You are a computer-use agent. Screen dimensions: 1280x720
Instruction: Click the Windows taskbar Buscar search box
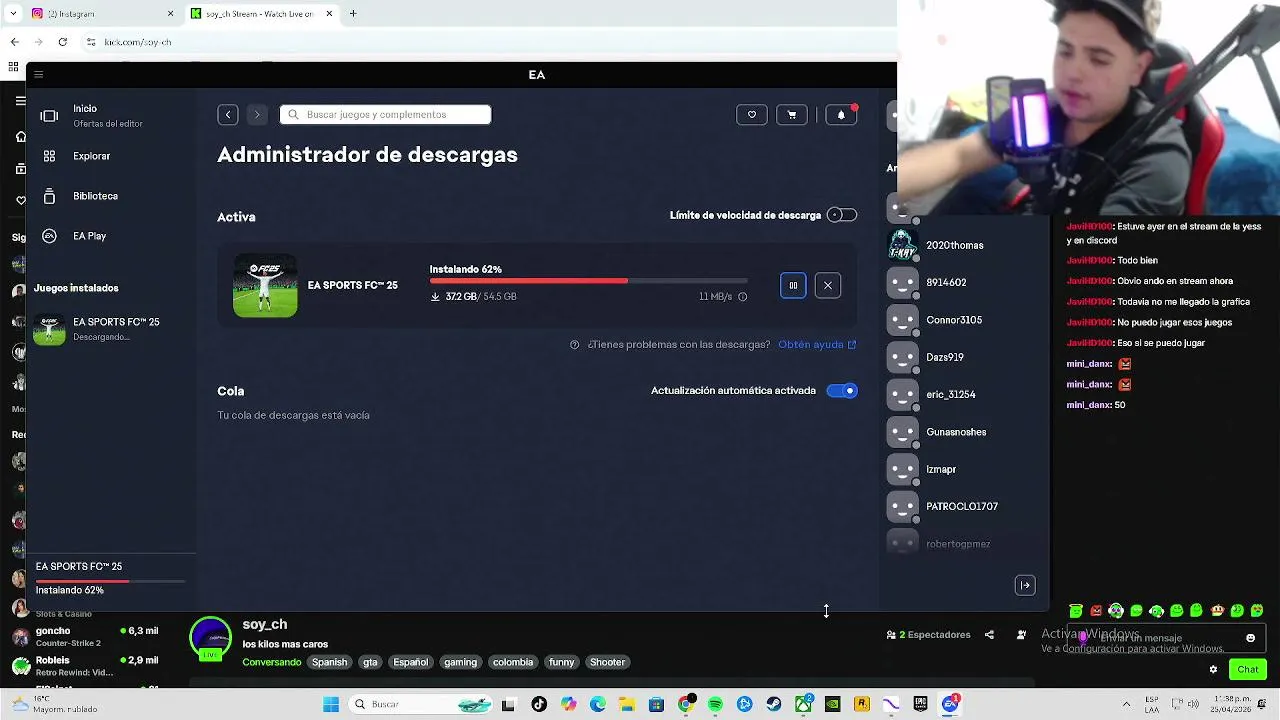click(x=422, y=704)
